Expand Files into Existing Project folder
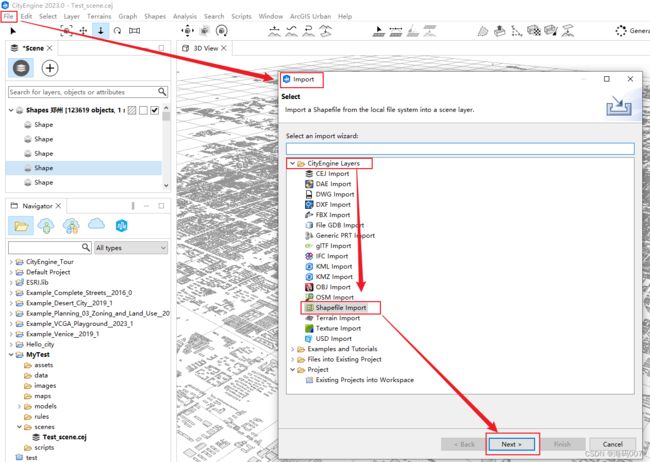This screenshot has height=462, width=650. coord(293,359)
